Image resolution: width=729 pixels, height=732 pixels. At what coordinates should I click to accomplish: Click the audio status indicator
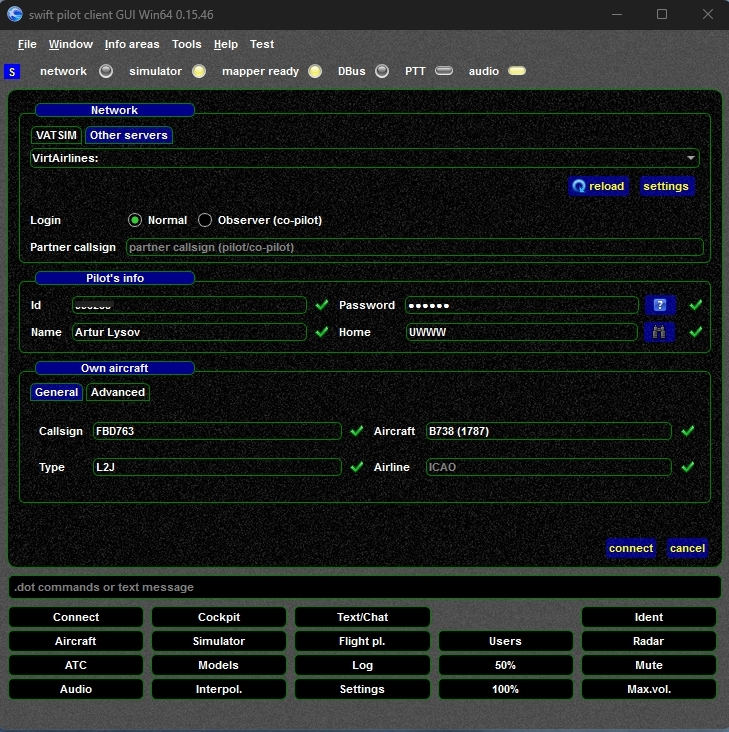[516, 71]
